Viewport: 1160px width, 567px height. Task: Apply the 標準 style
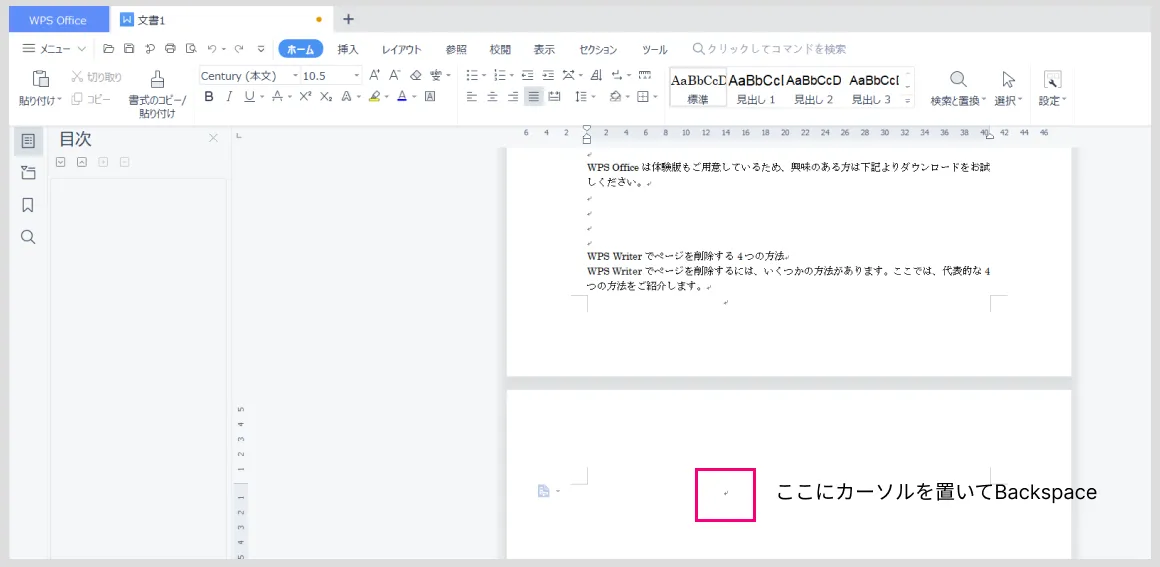click(698, 87)
